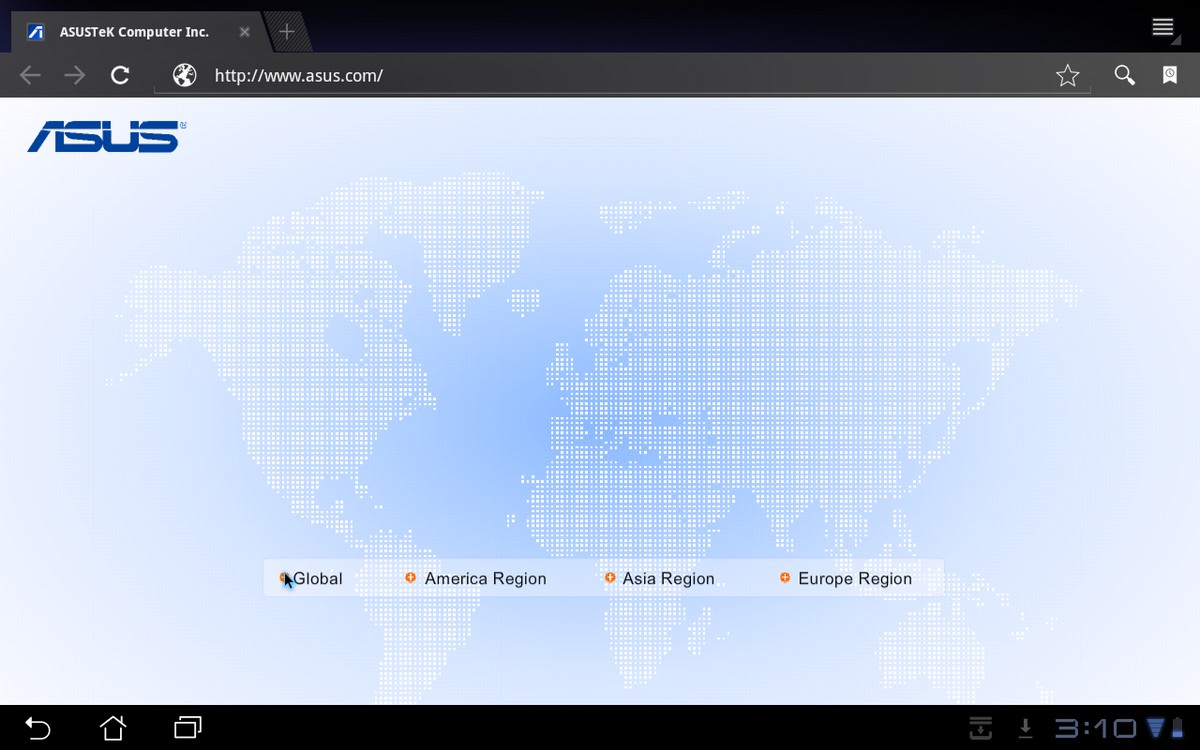Open the tray notification icon beside download arrow
Viewport: 1200px width, 750px height.
pyautogui.click(x=981, y=728)
